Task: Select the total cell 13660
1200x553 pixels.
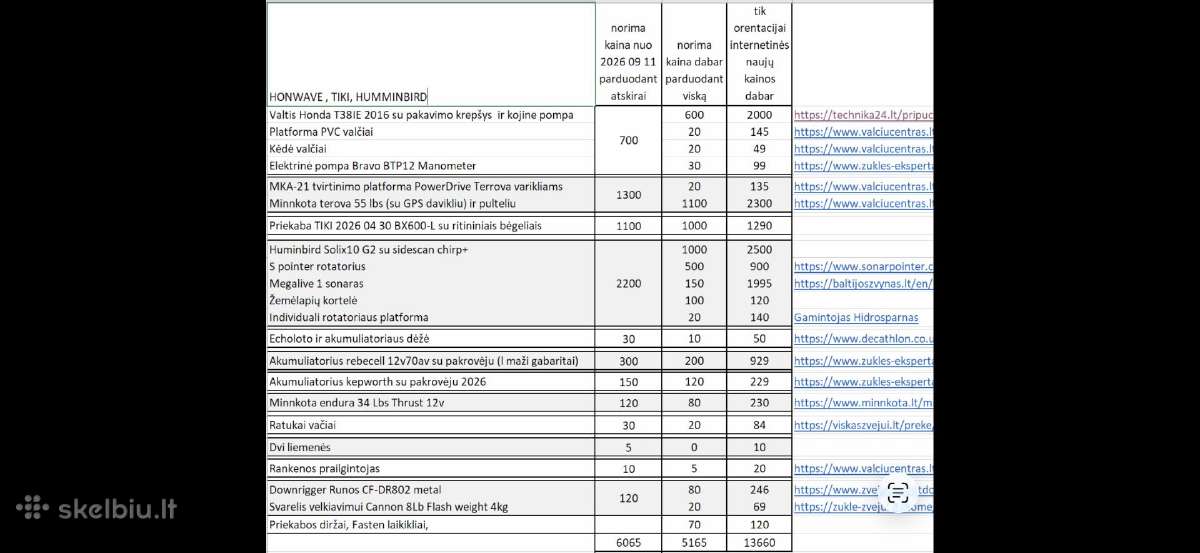Action: (x=758, y=543)
